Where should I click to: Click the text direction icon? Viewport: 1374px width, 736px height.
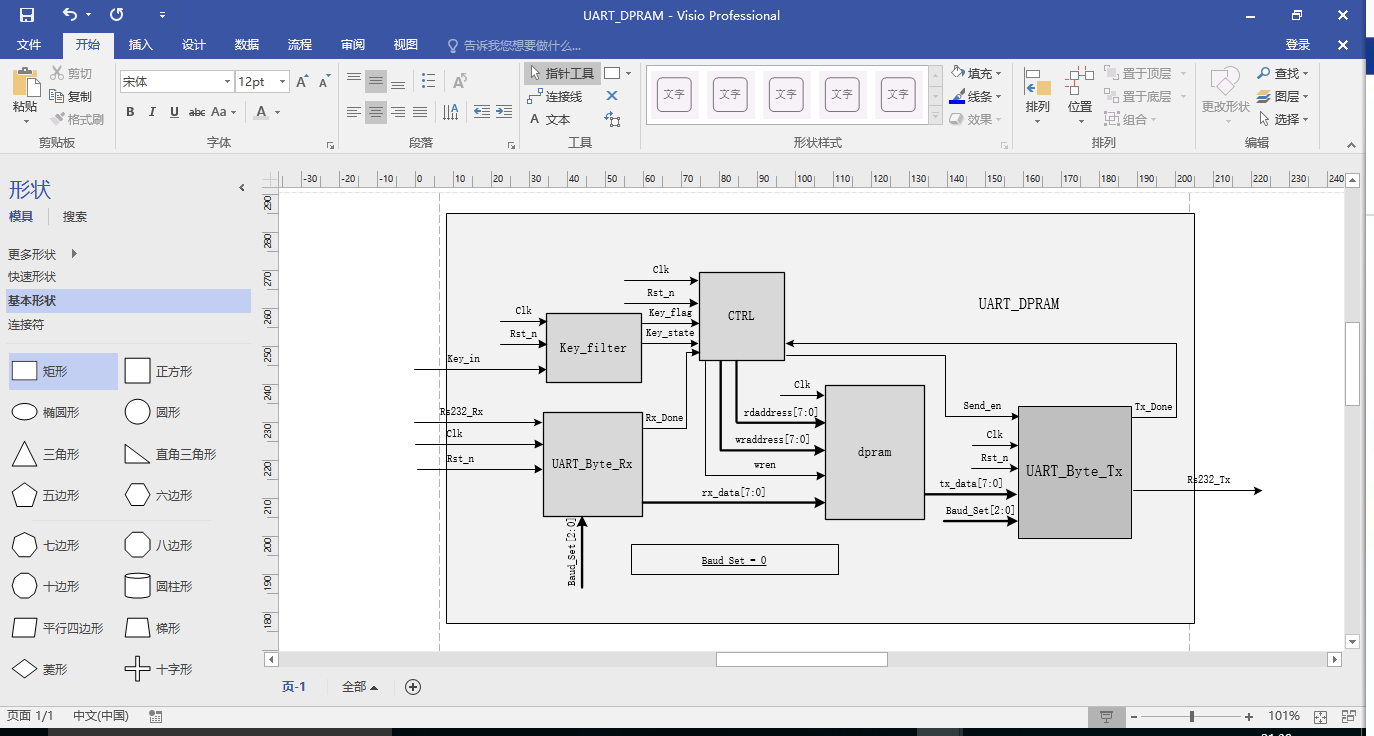(x=451, y=112)
